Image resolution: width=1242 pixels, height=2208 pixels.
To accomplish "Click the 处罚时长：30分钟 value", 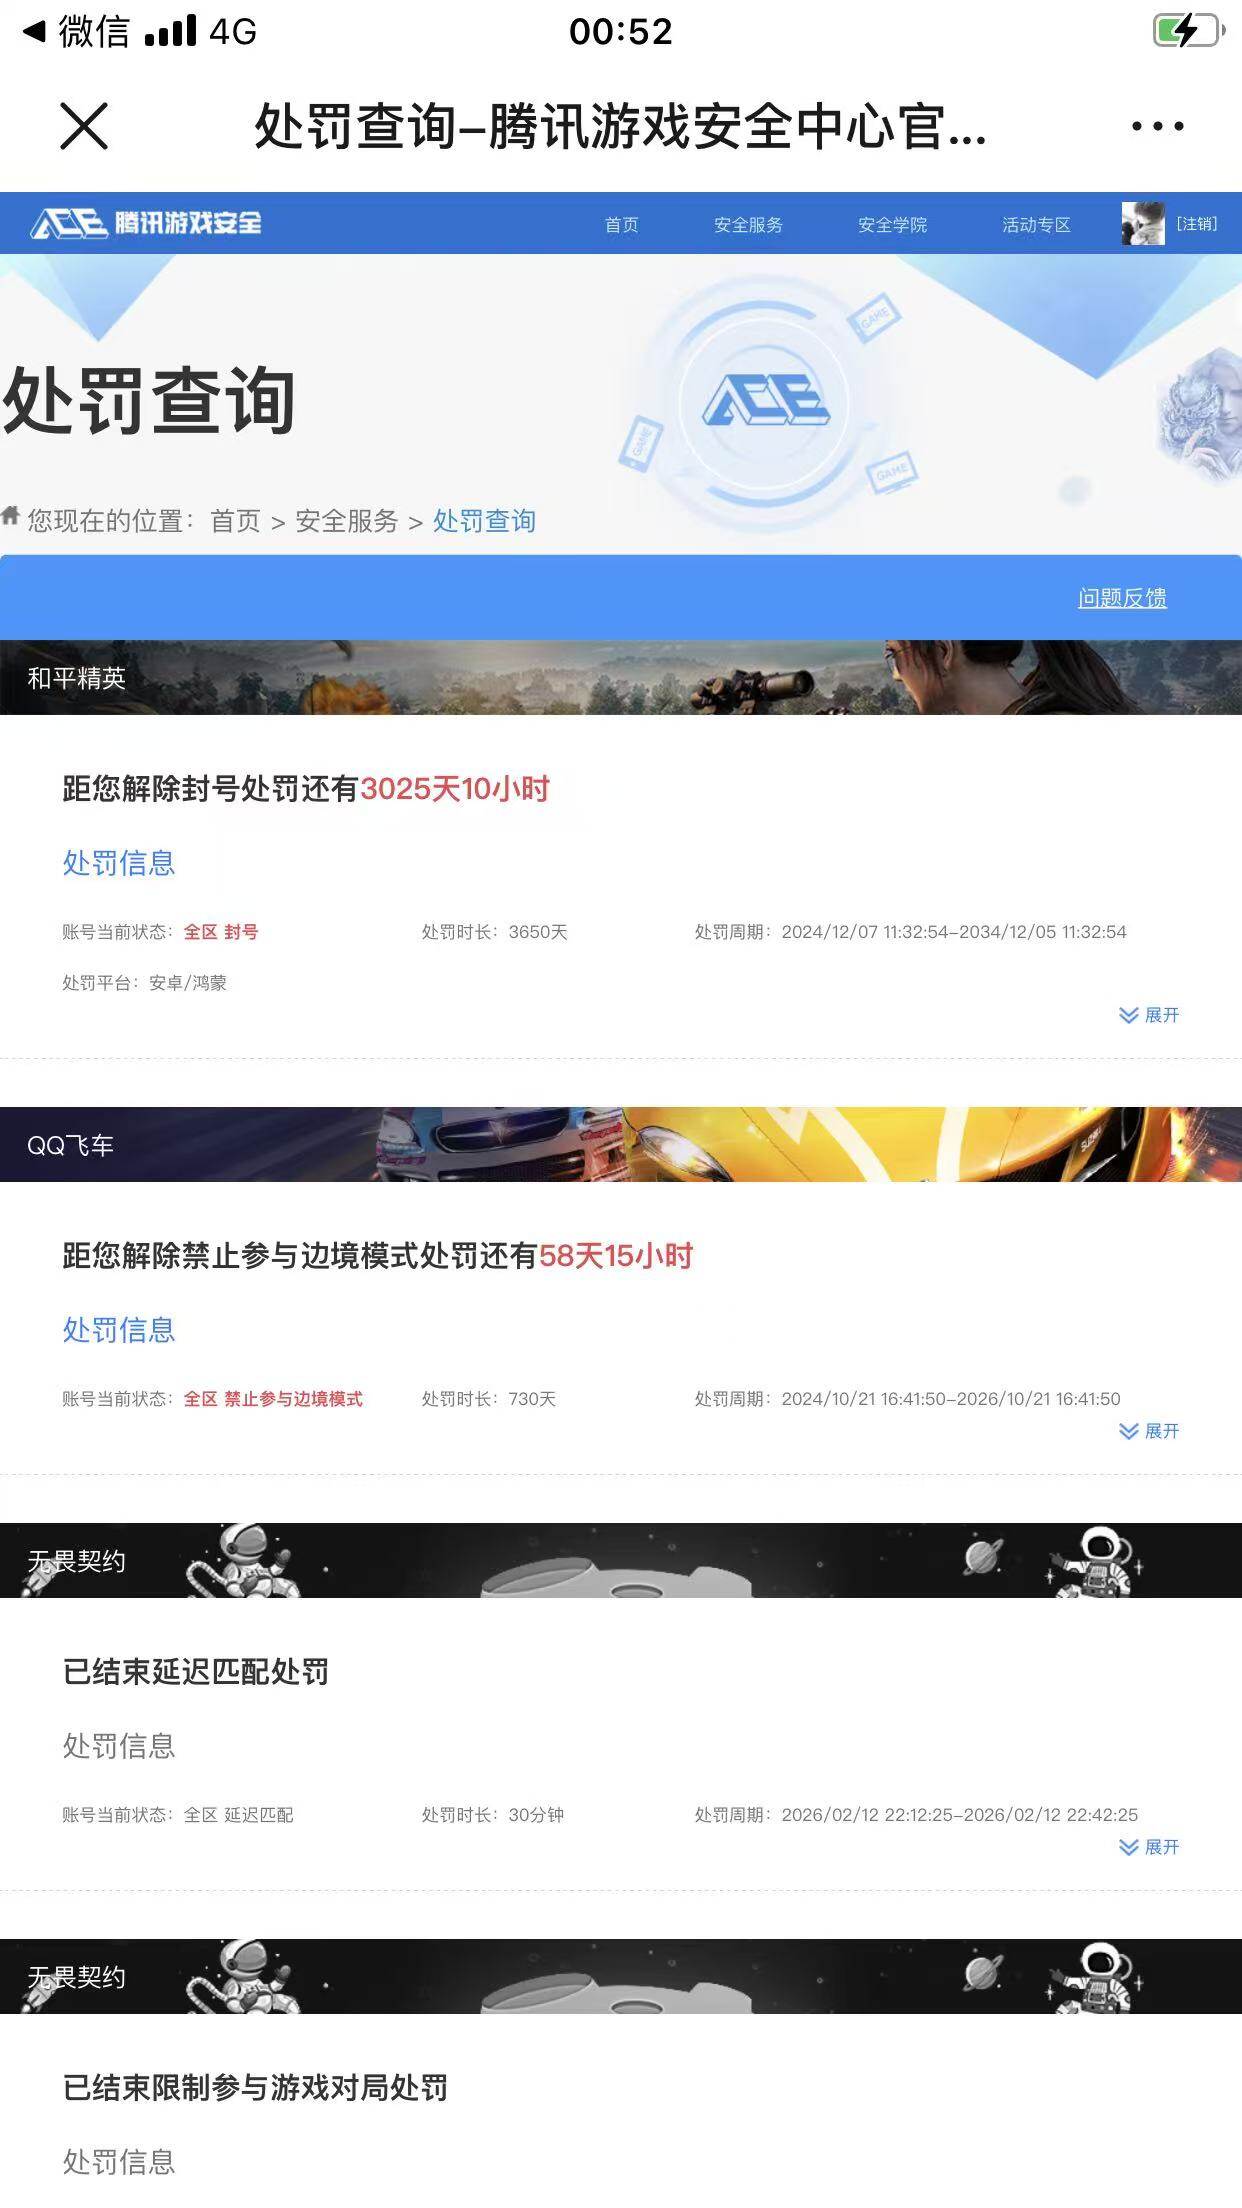I will 492,1815.
